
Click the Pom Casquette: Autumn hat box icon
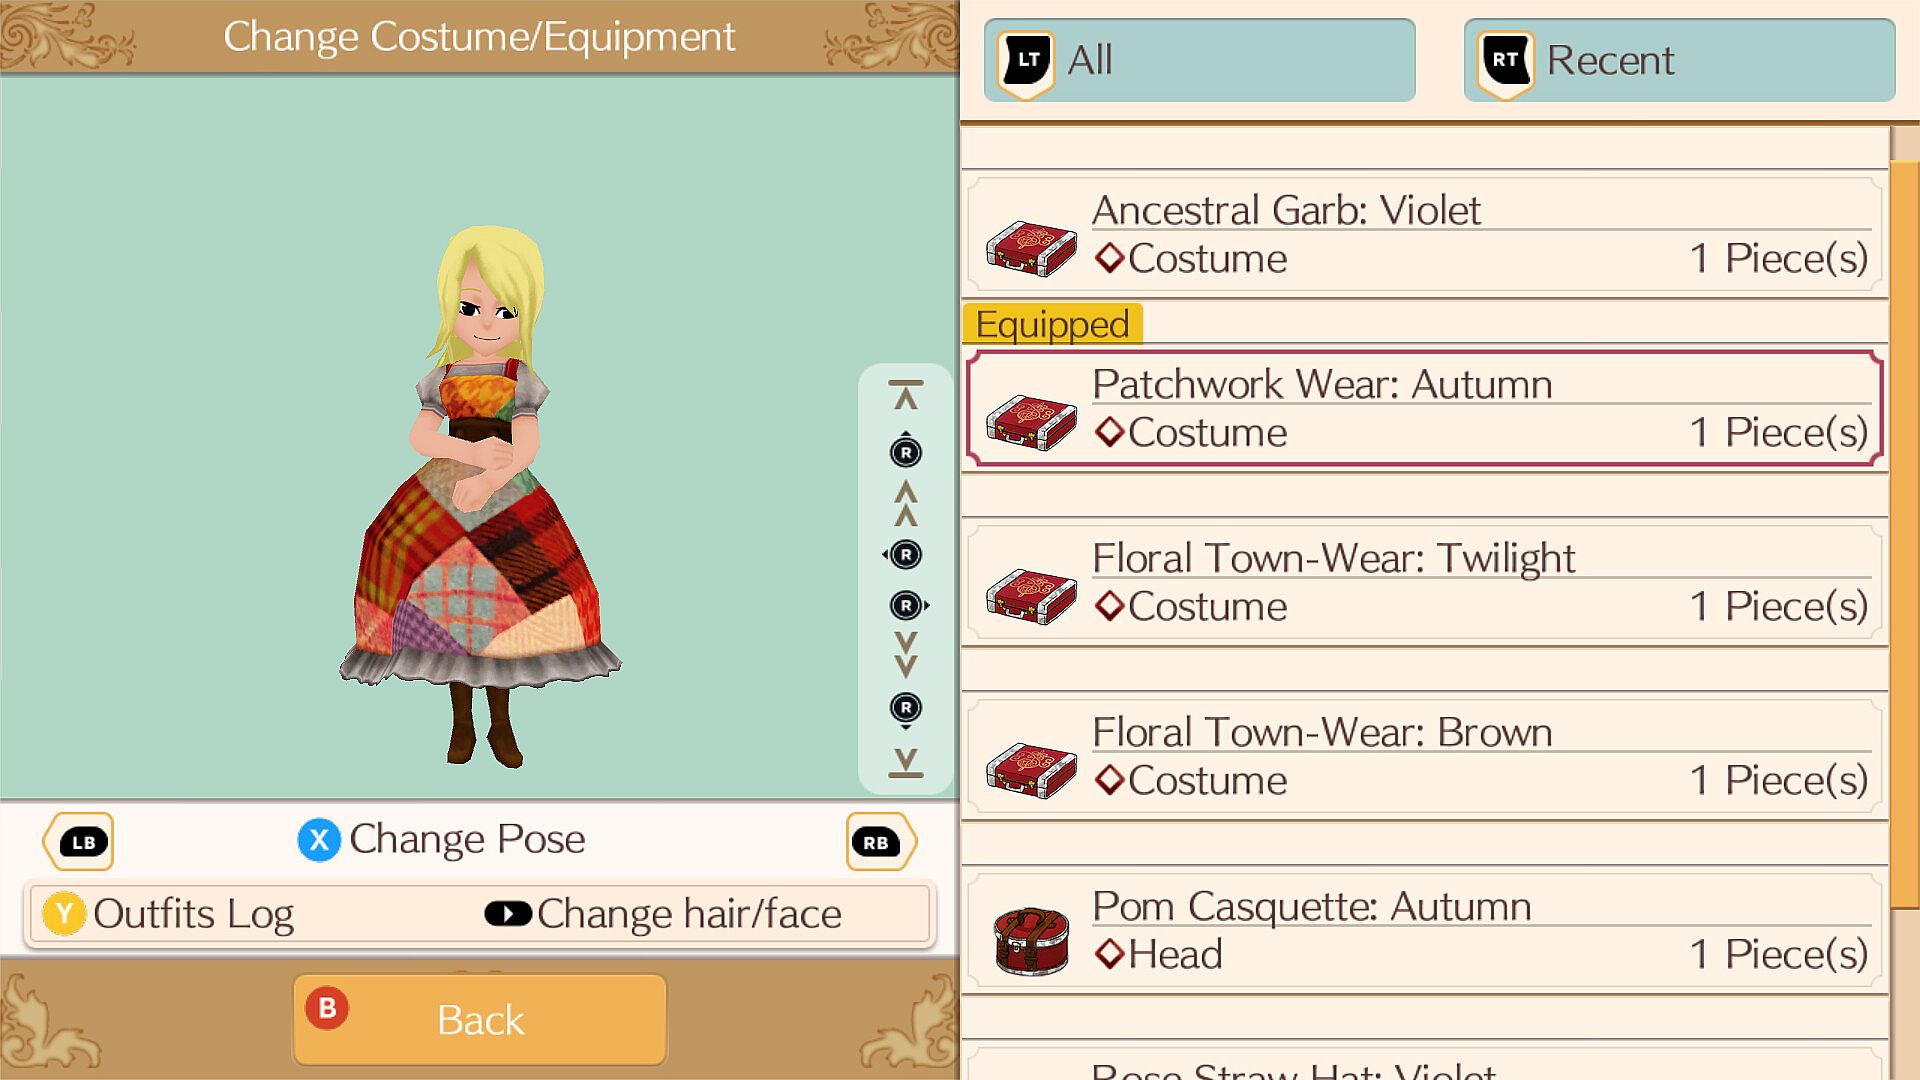[1031, 940]
